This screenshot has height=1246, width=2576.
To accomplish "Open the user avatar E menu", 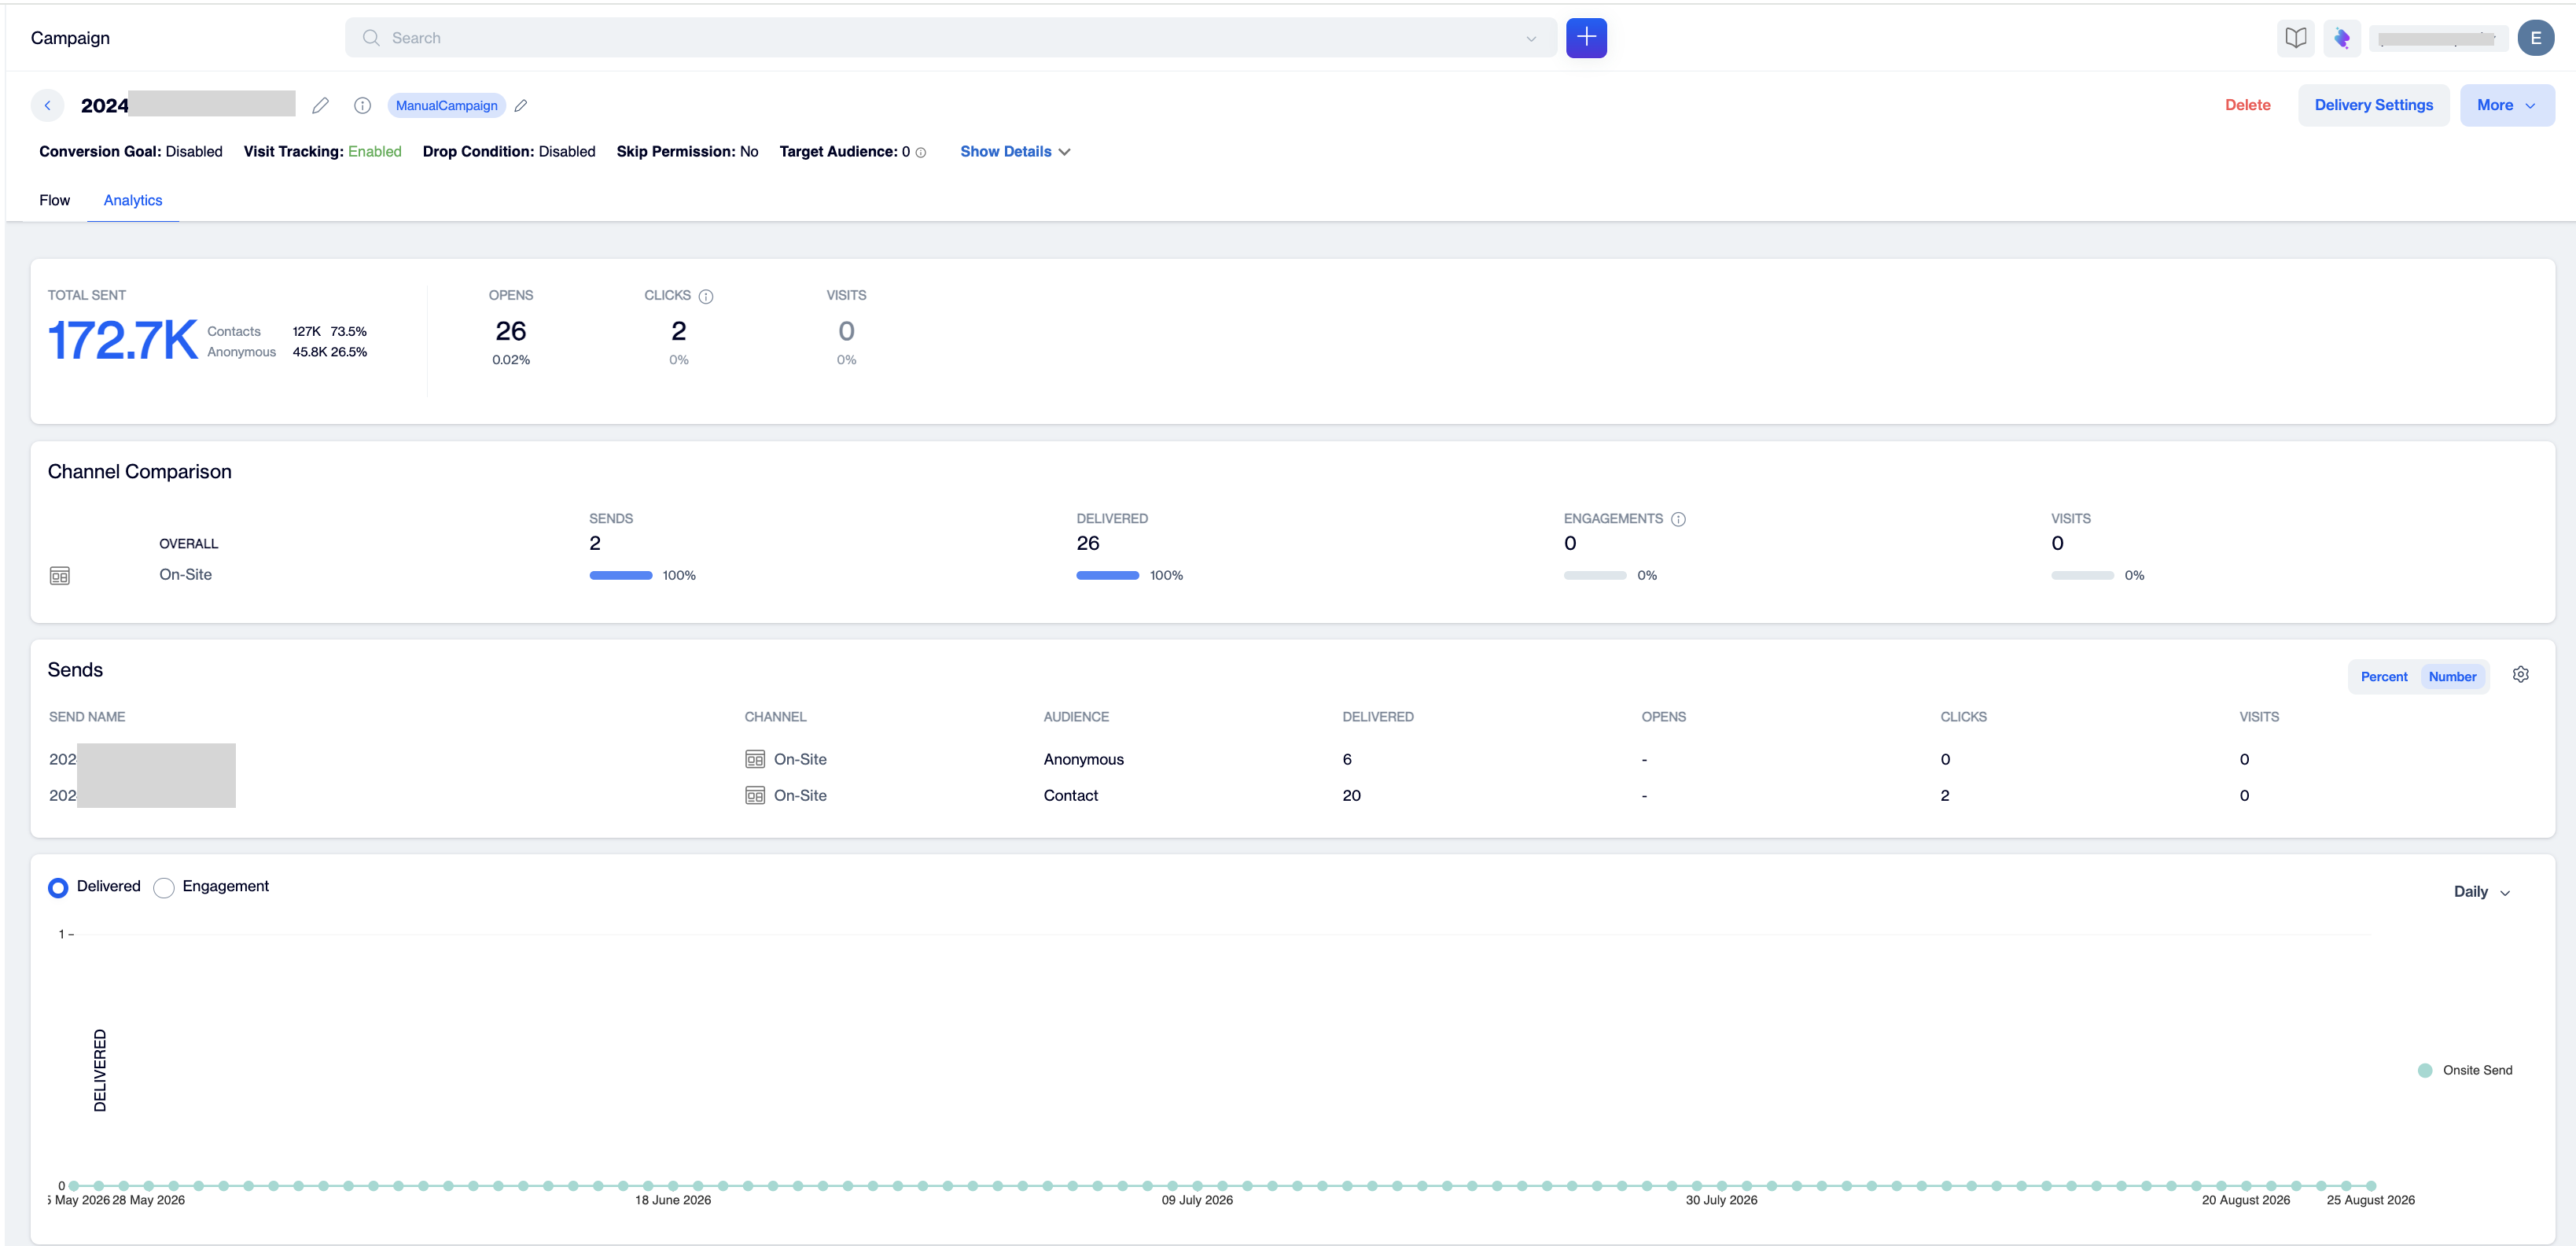I will (2536, 38).
